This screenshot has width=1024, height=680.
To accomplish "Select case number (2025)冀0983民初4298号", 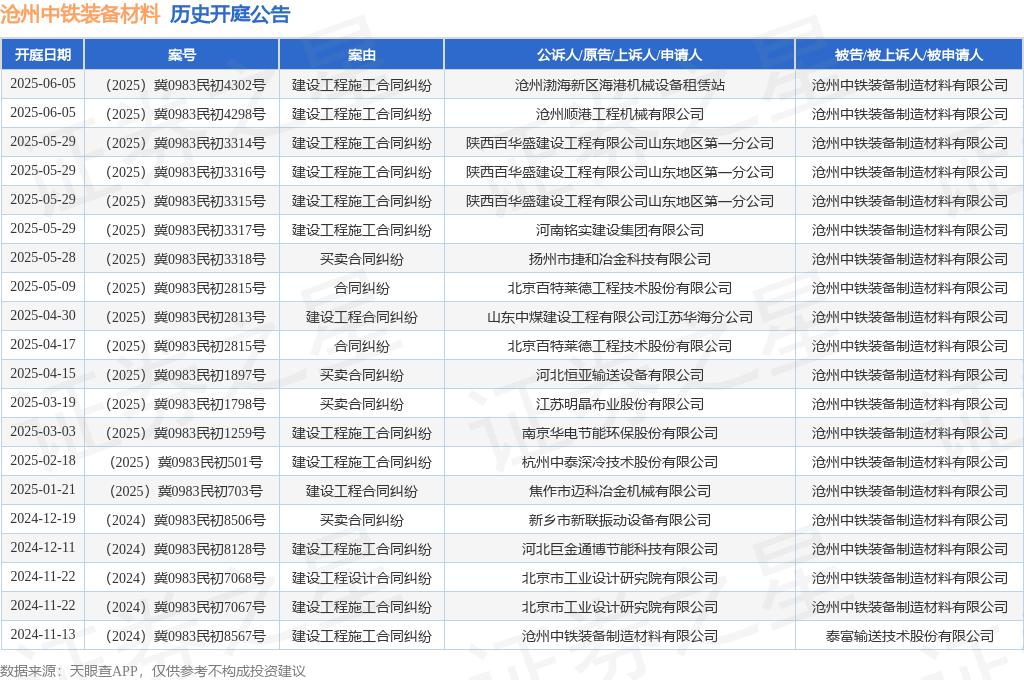I will (185, 114).
